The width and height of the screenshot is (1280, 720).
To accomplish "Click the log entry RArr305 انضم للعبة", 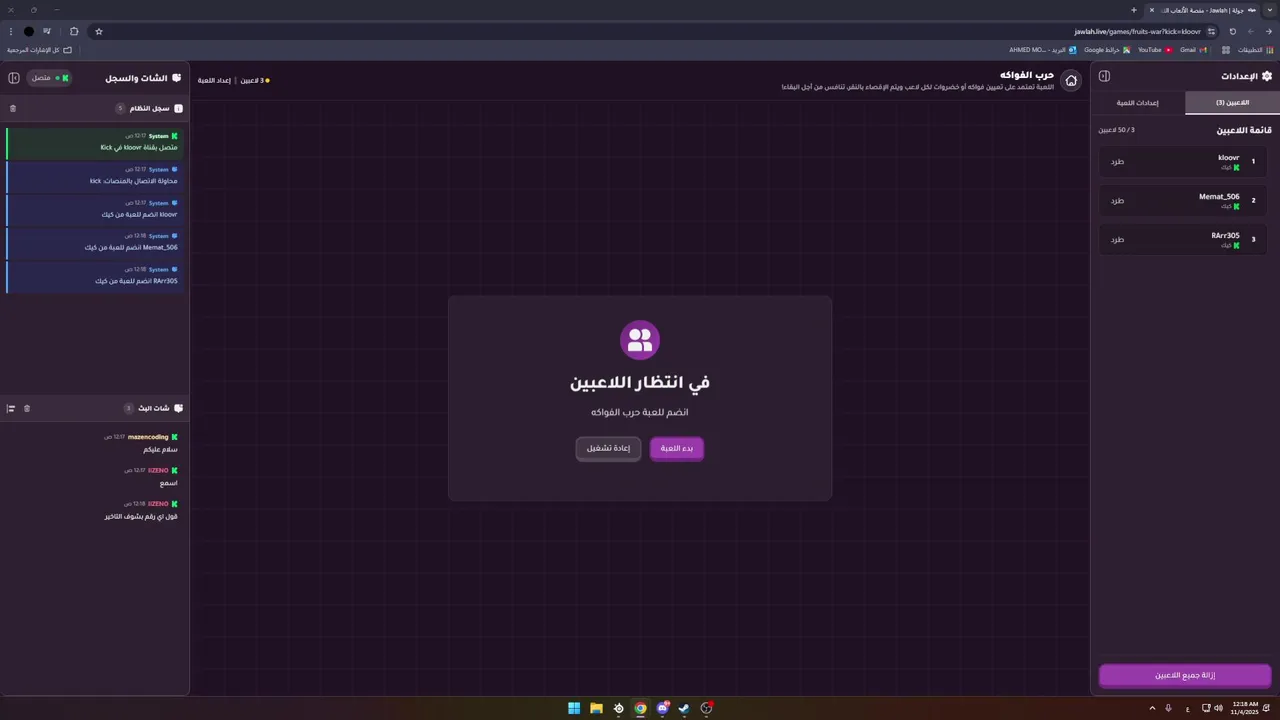I will pyautogui.click(x=94, y=275).
